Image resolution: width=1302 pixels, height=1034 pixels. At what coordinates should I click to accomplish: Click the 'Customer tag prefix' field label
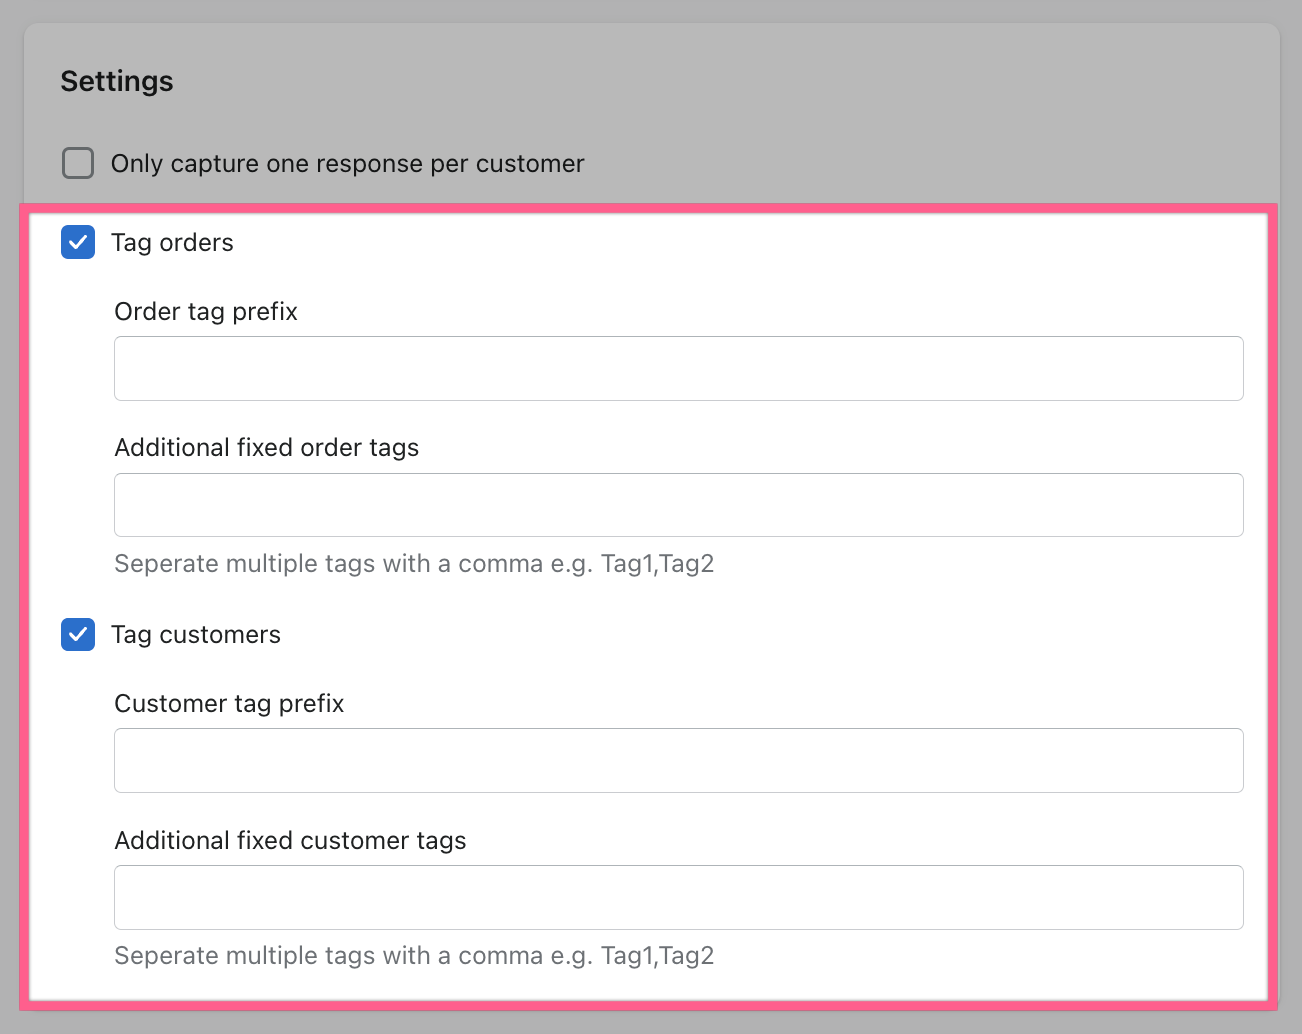(x=229, y=704)
